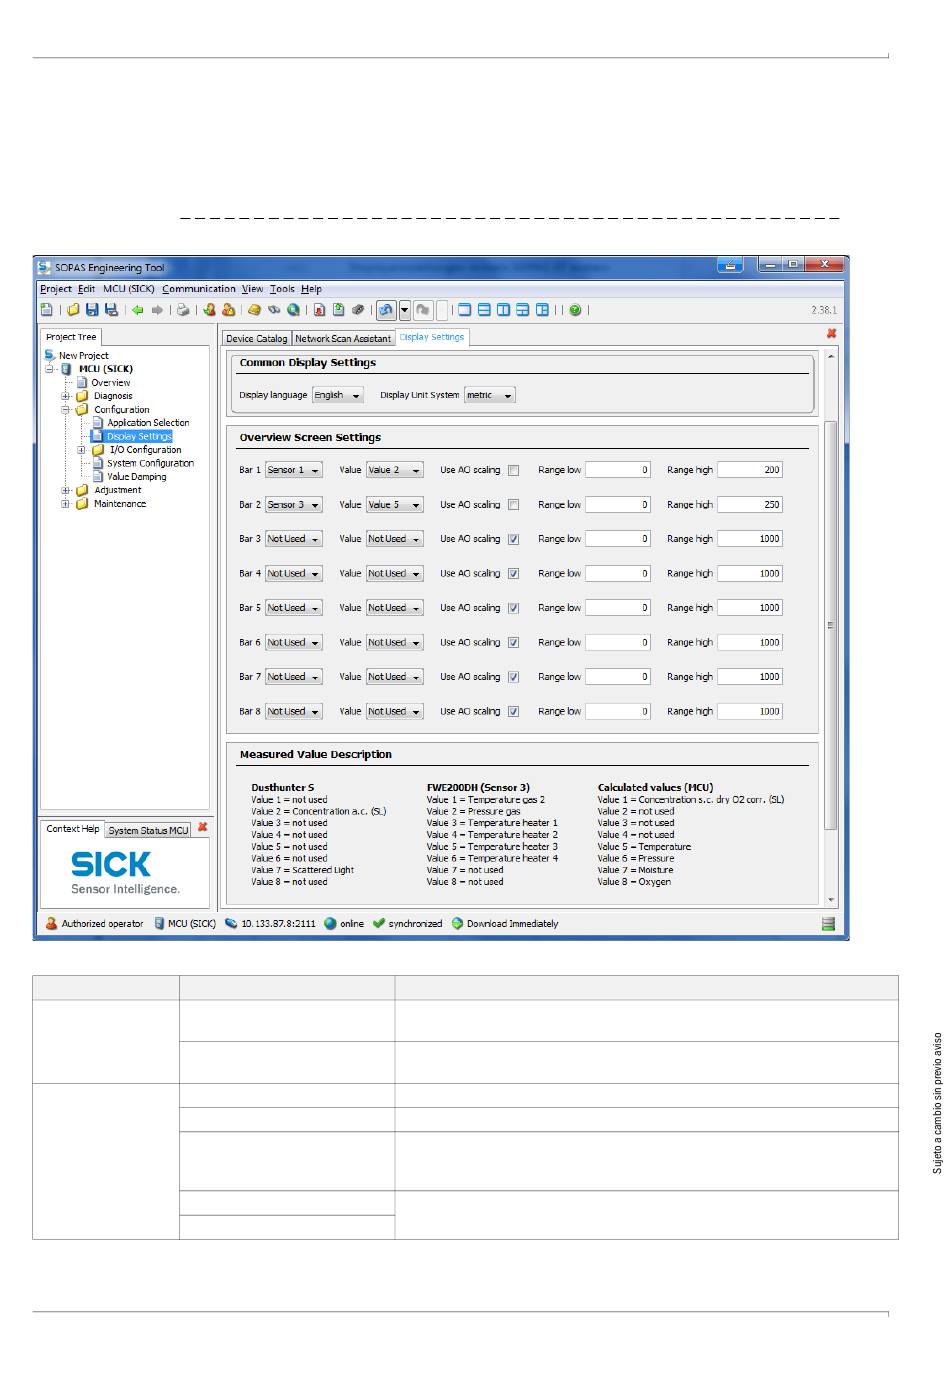
Task: Uncheck Use AO scaling for Bar 6
Action: tap(513, 643)
